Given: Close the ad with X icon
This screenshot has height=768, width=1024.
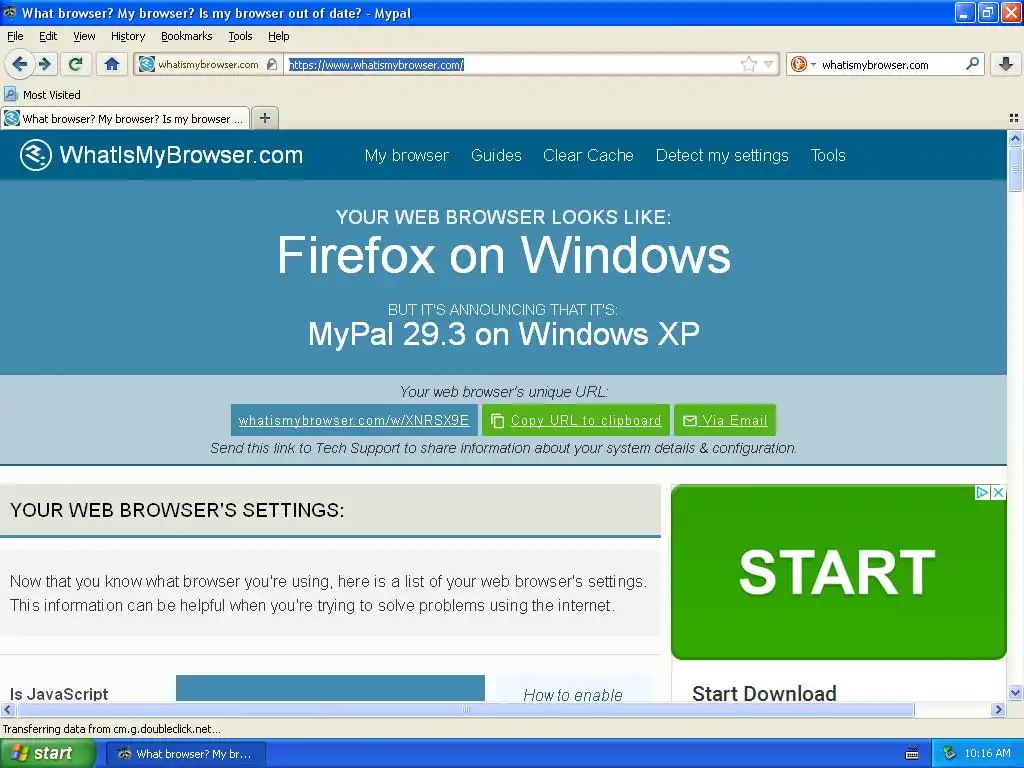Looking at the screenshot, I should (x=998, y=492).
